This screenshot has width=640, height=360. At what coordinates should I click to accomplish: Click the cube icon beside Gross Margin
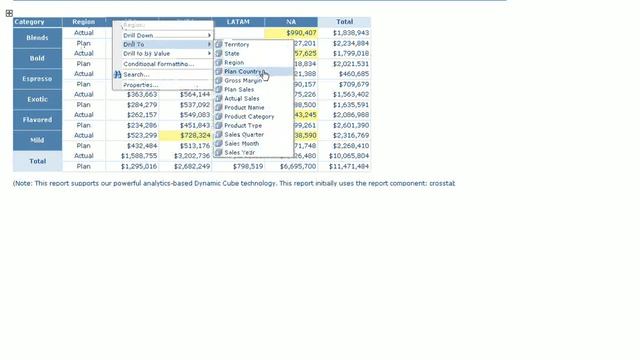(219, 80)
